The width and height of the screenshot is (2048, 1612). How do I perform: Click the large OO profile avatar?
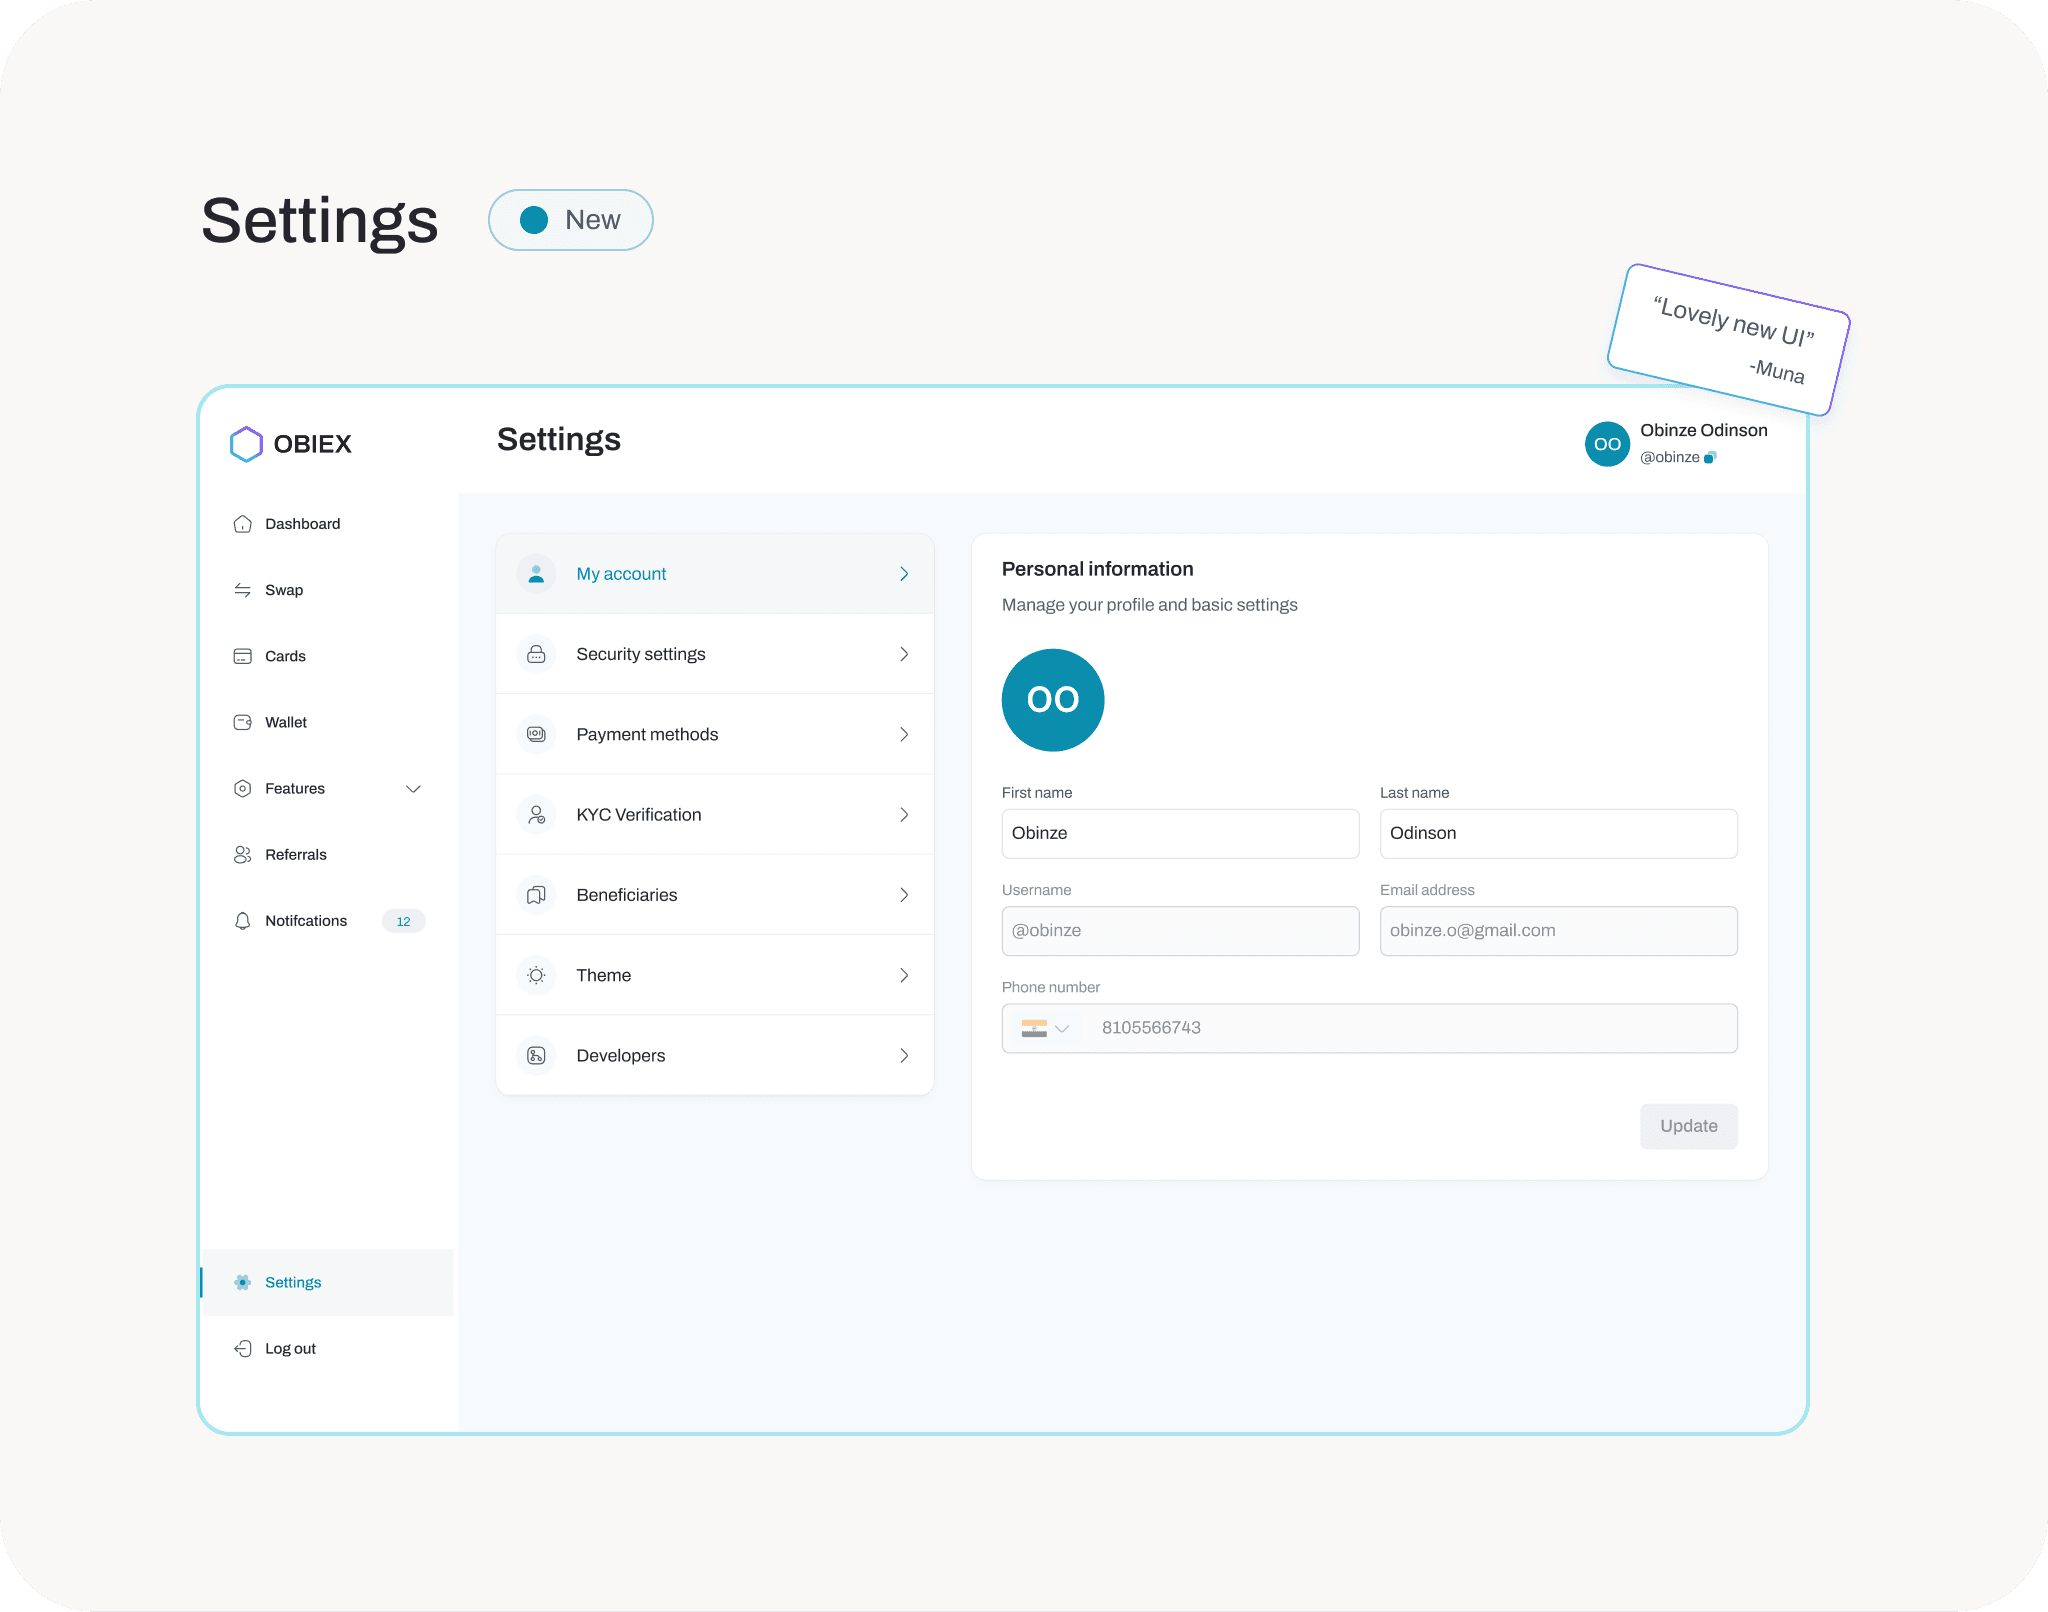point(1053,700)
